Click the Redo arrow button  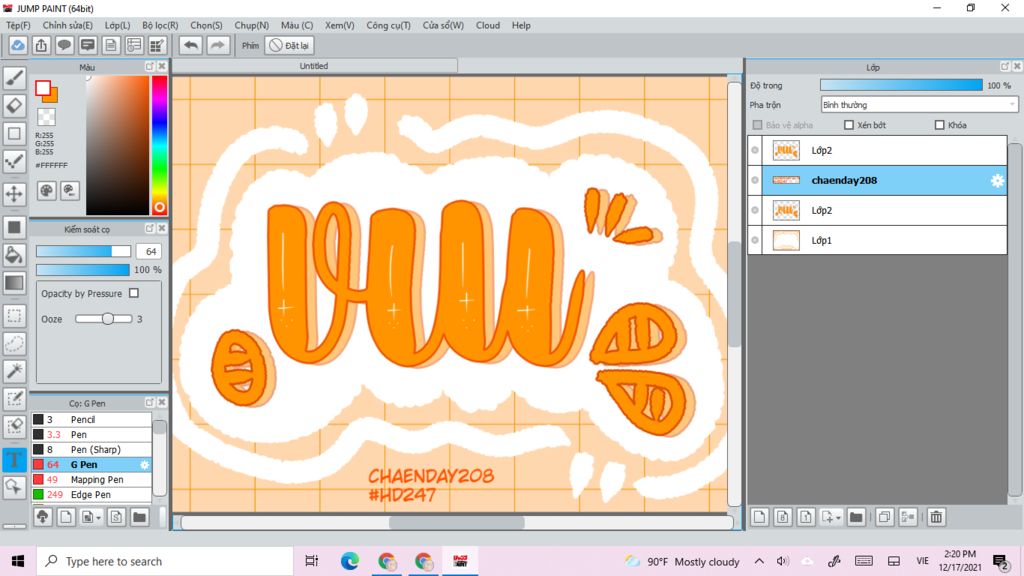[217, 45]
